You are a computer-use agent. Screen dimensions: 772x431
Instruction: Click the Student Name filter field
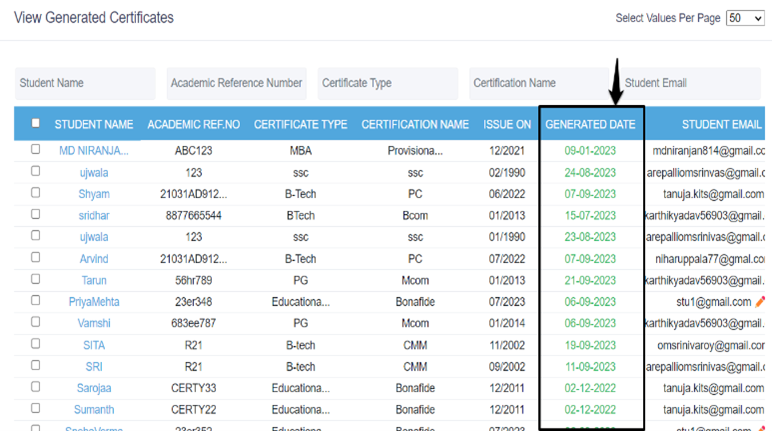pos(85,83)
